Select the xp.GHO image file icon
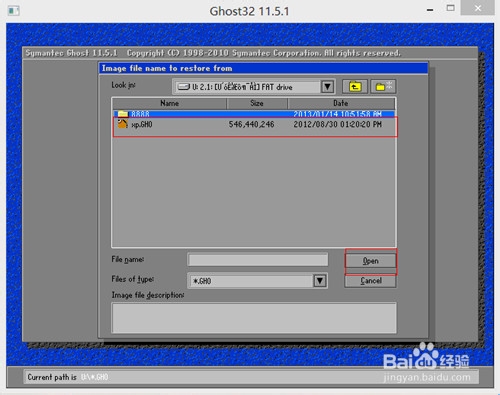 click(x=122, y=124)
